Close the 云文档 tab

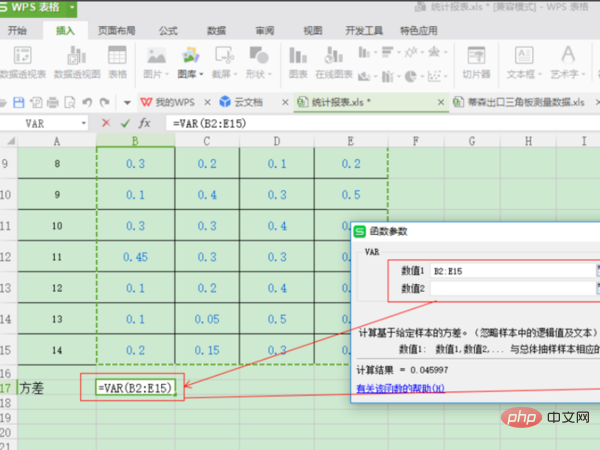pyautogui.click(x=285, y=102)
